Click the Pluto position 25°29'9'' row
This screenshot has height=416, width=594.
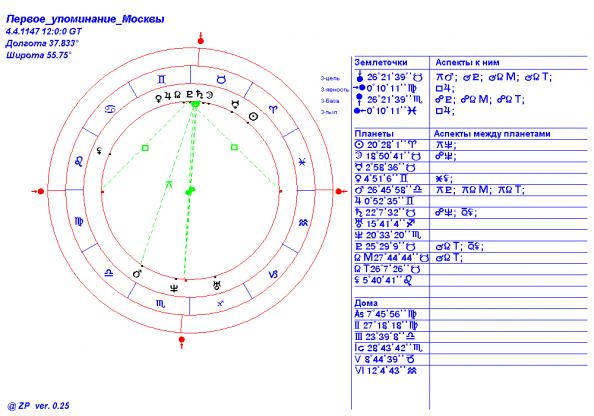pyautogui.click(x=385, y=247)
